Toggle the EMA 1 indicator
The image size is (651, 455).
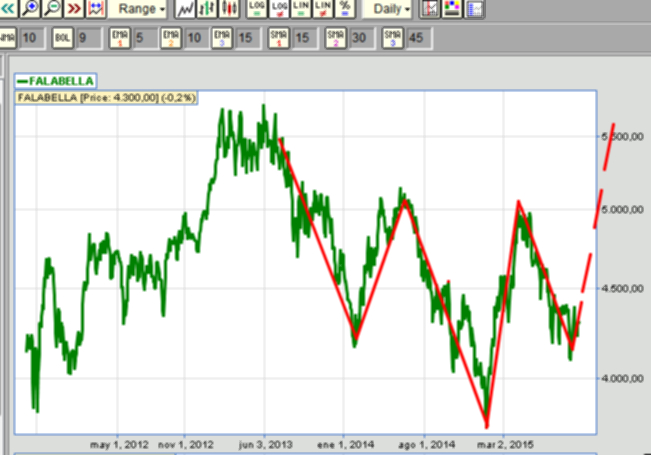click(x=120, y=38)
